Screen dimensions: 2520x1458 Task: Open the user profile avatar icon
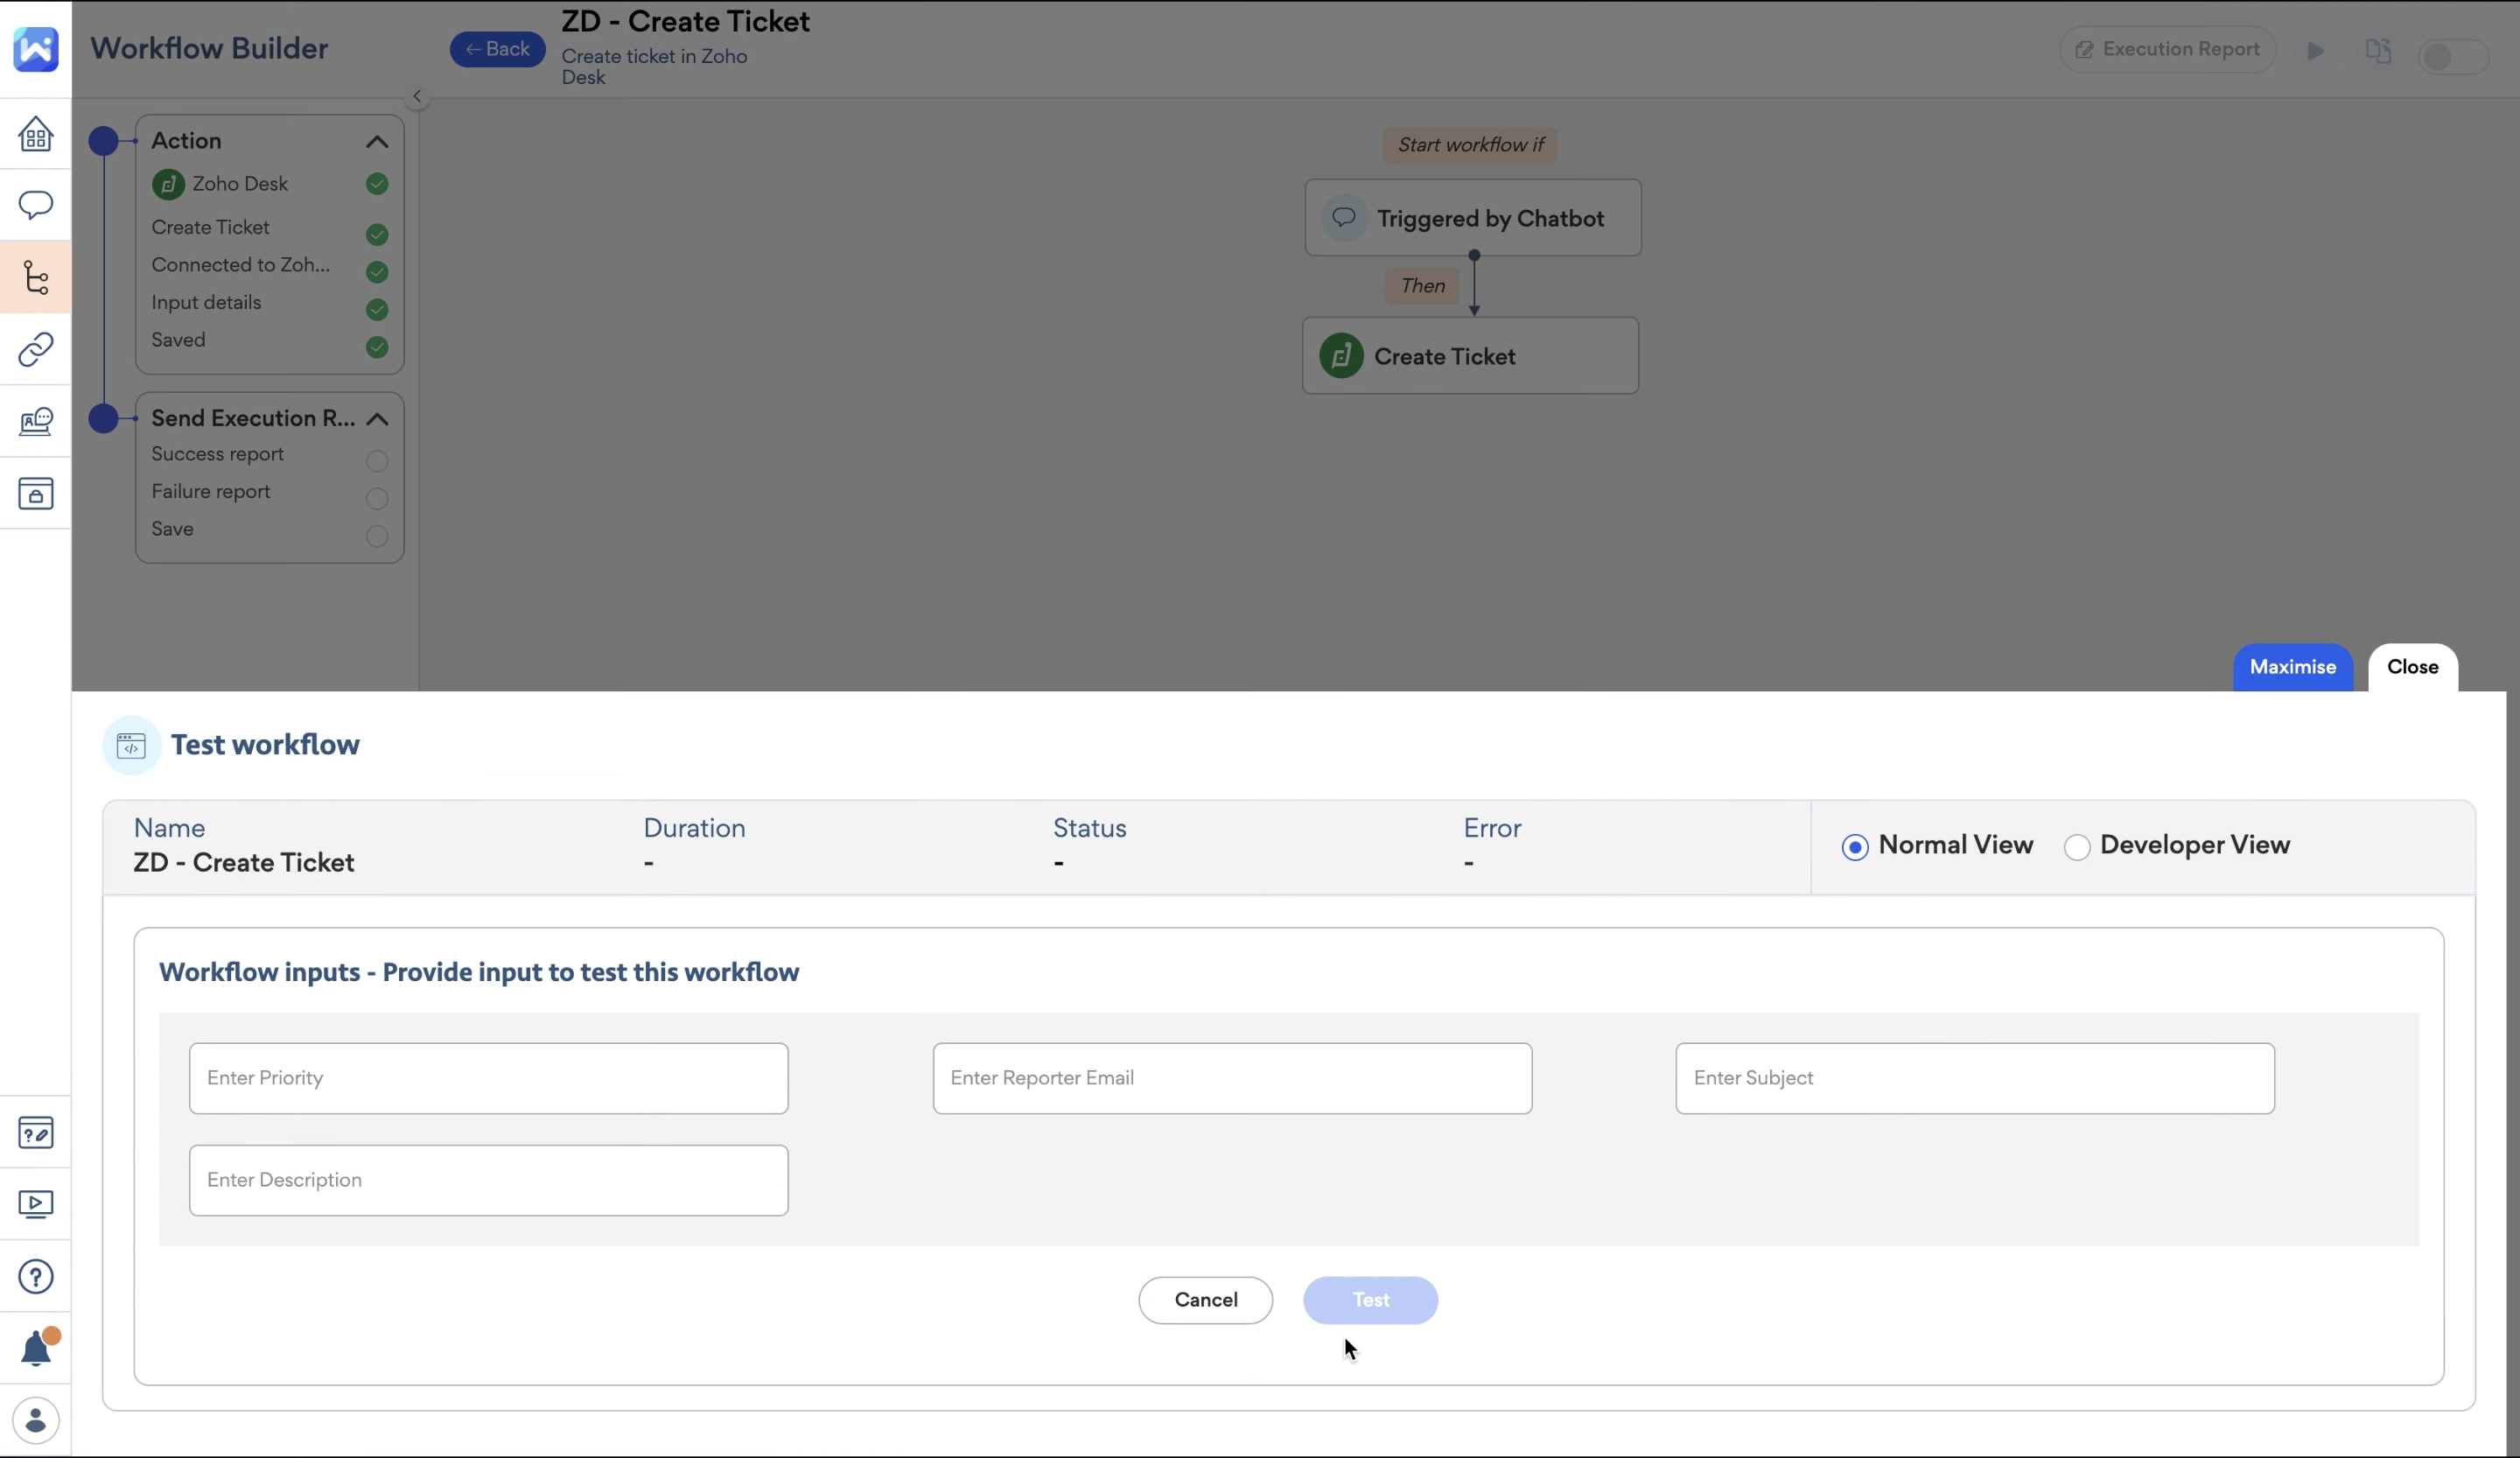[x=36, y=1420]
